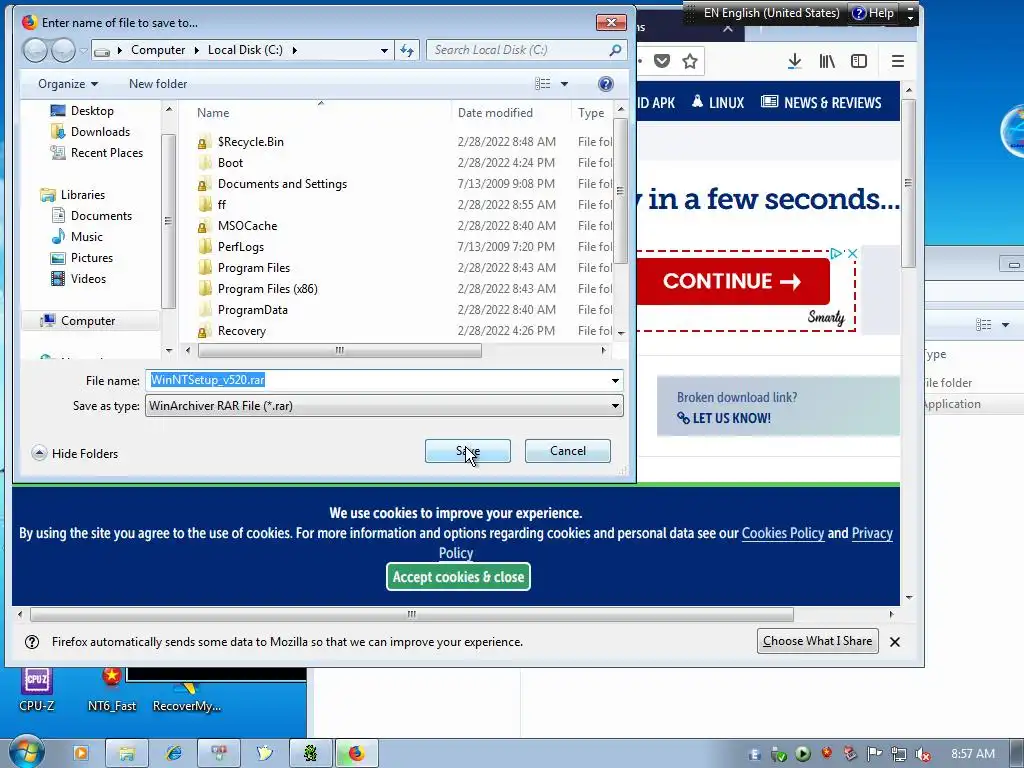Open media player taskbar icon
Viewport: 1024px width, 768px height.
(x=81, y=754)
